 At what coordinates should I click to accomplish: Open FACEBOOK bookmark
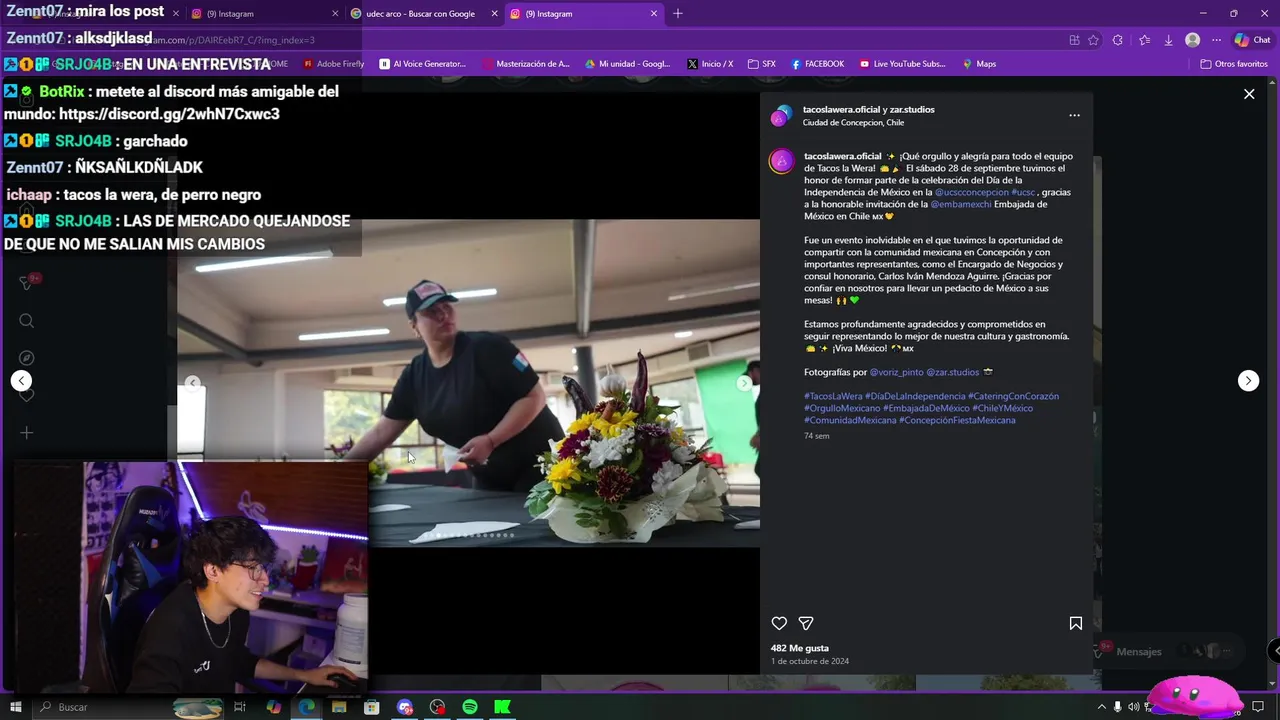[x=817, y=64]
